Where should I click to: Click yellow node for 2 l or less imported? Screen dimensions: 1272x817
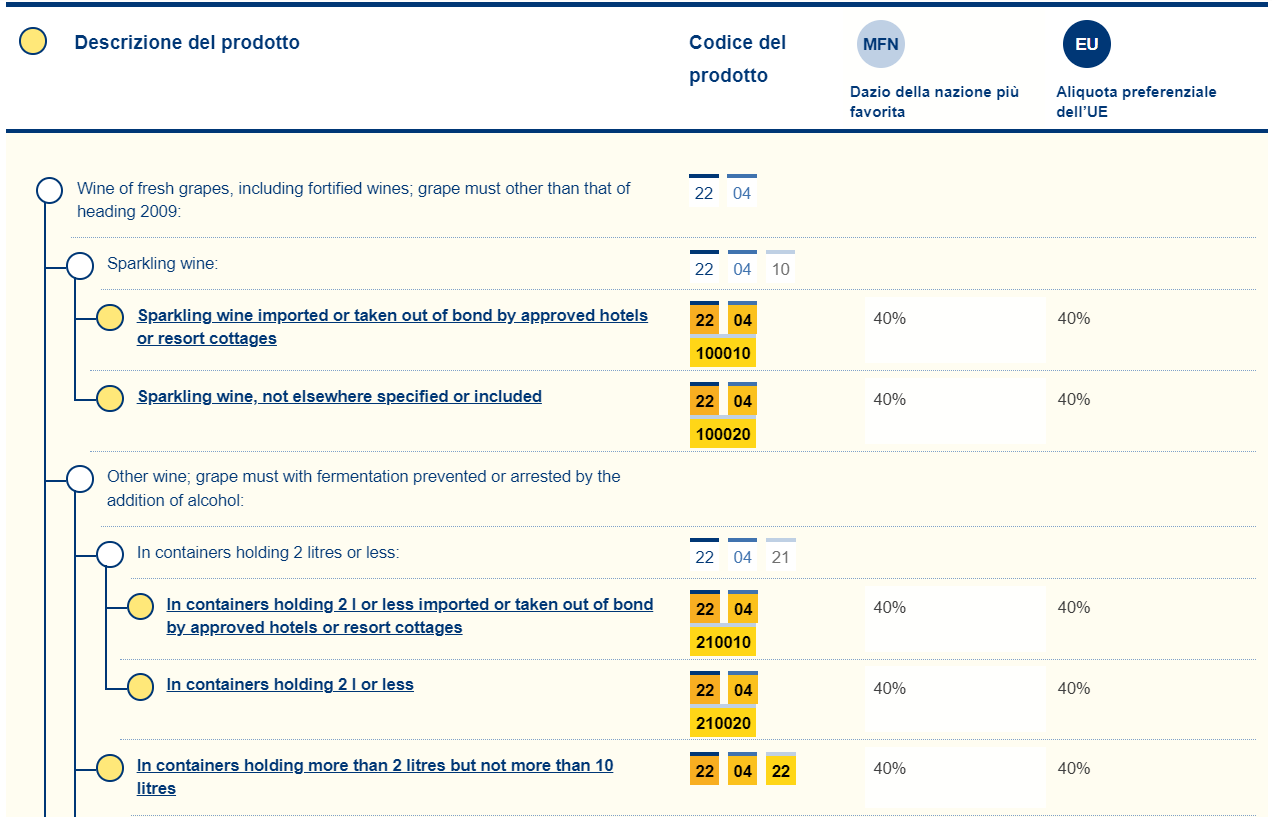point(140,607)
